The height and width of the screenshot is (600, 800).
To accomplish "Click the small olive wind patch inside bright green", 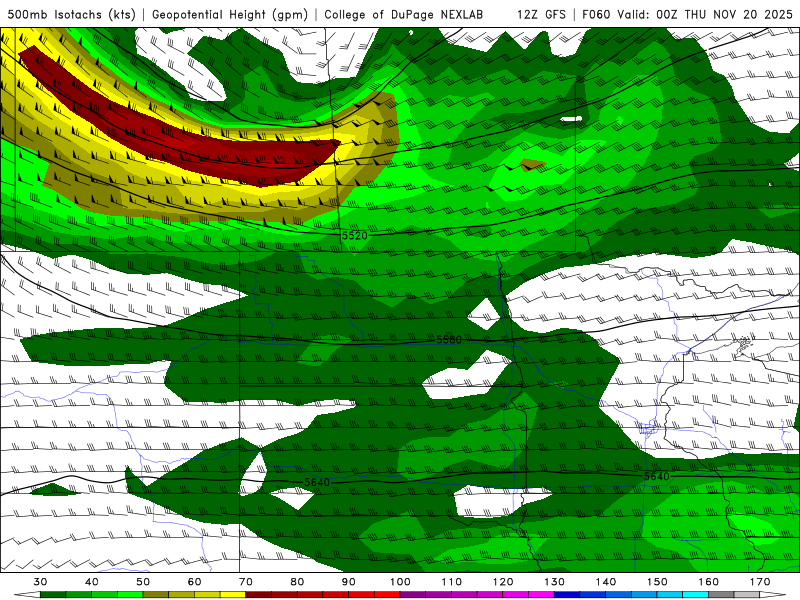I will pyautogui.click(x=533, y=165).
